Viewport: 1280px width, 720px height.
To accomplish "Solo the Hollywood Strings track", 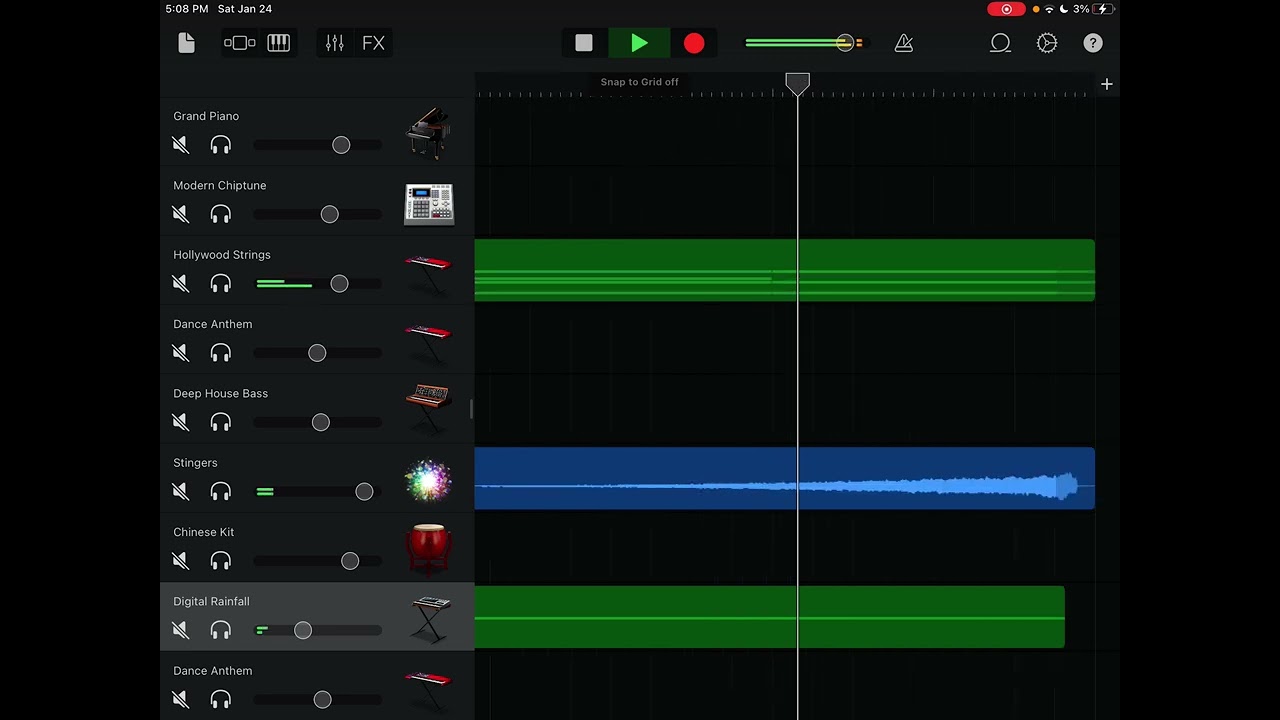I will click(221, 284).
